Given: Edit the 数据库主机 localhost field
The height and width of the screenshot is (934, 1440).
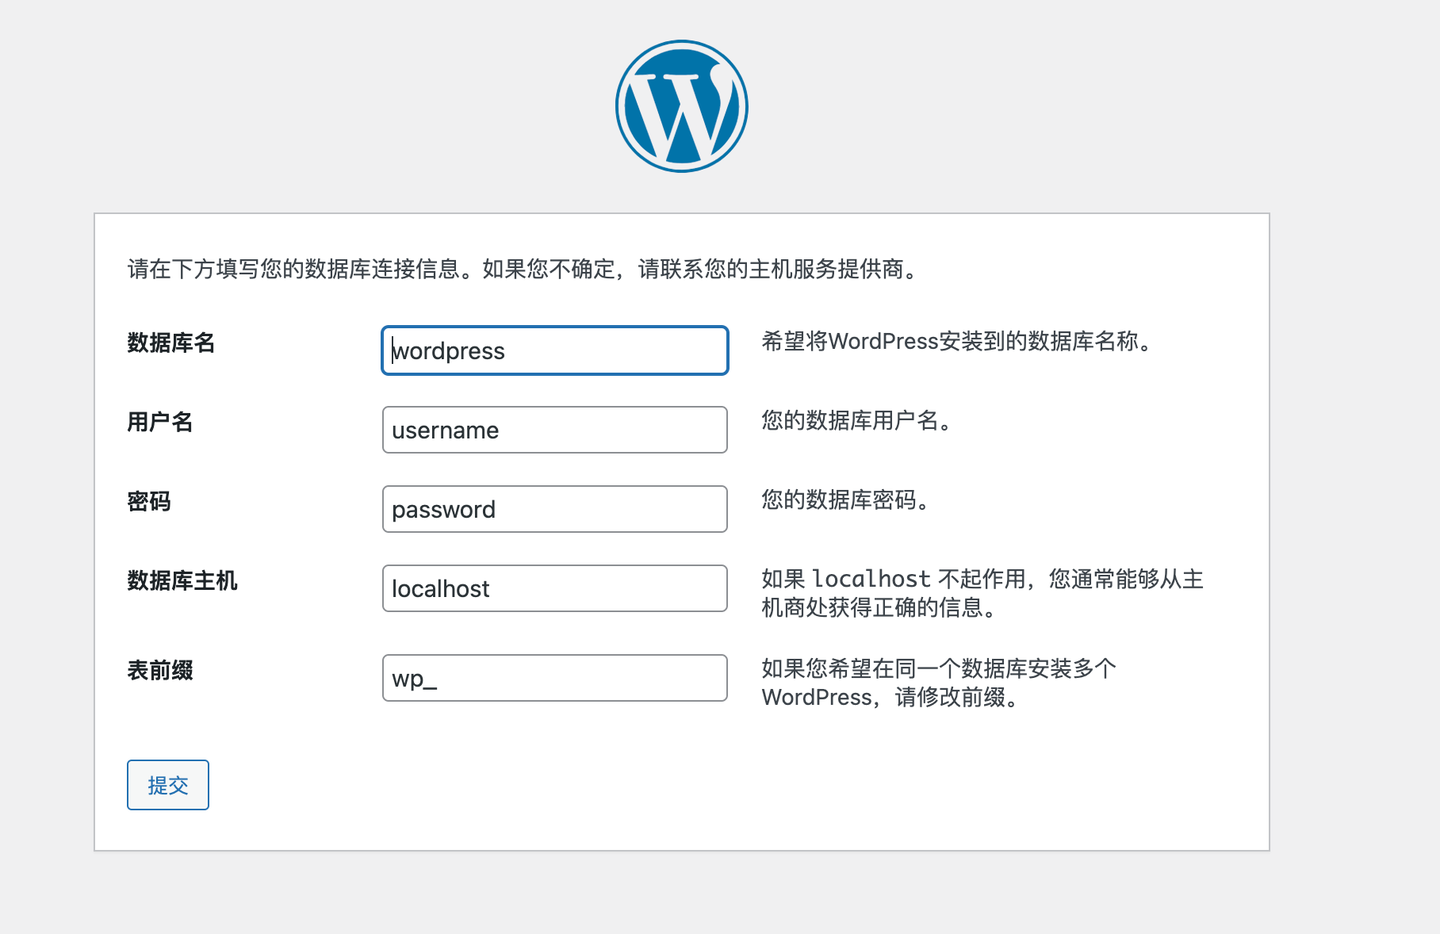Looking at the screenshot, I should click(x=555, y=588).
